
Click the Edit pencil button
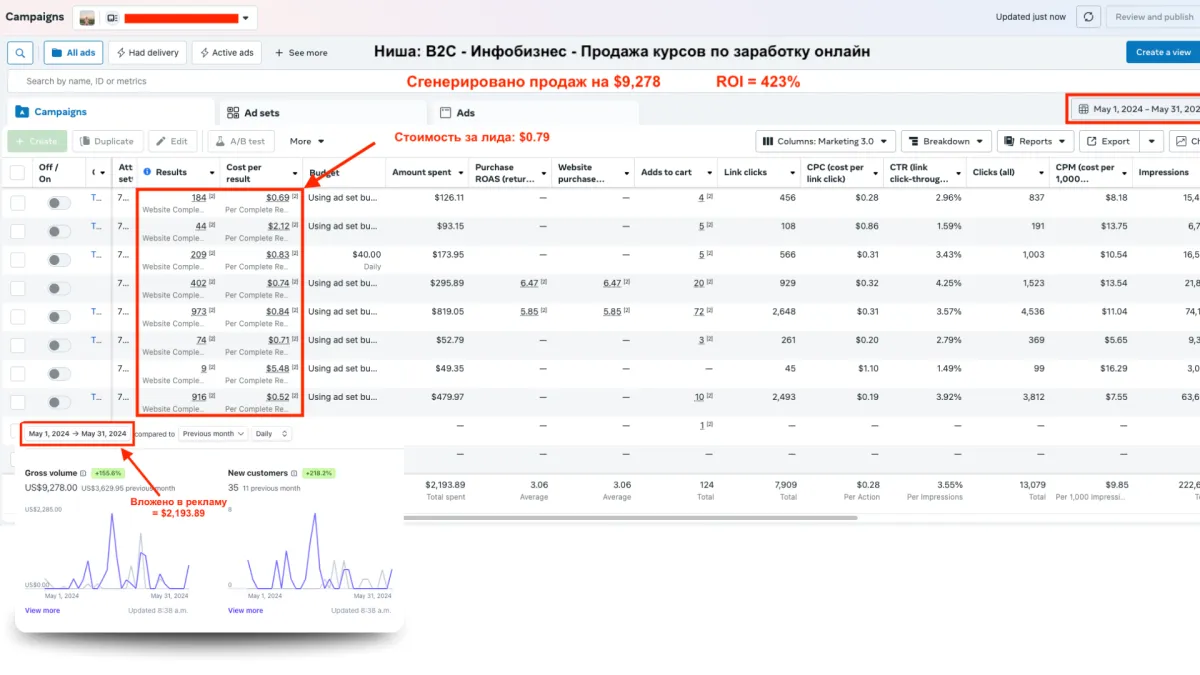click(171, 142)
